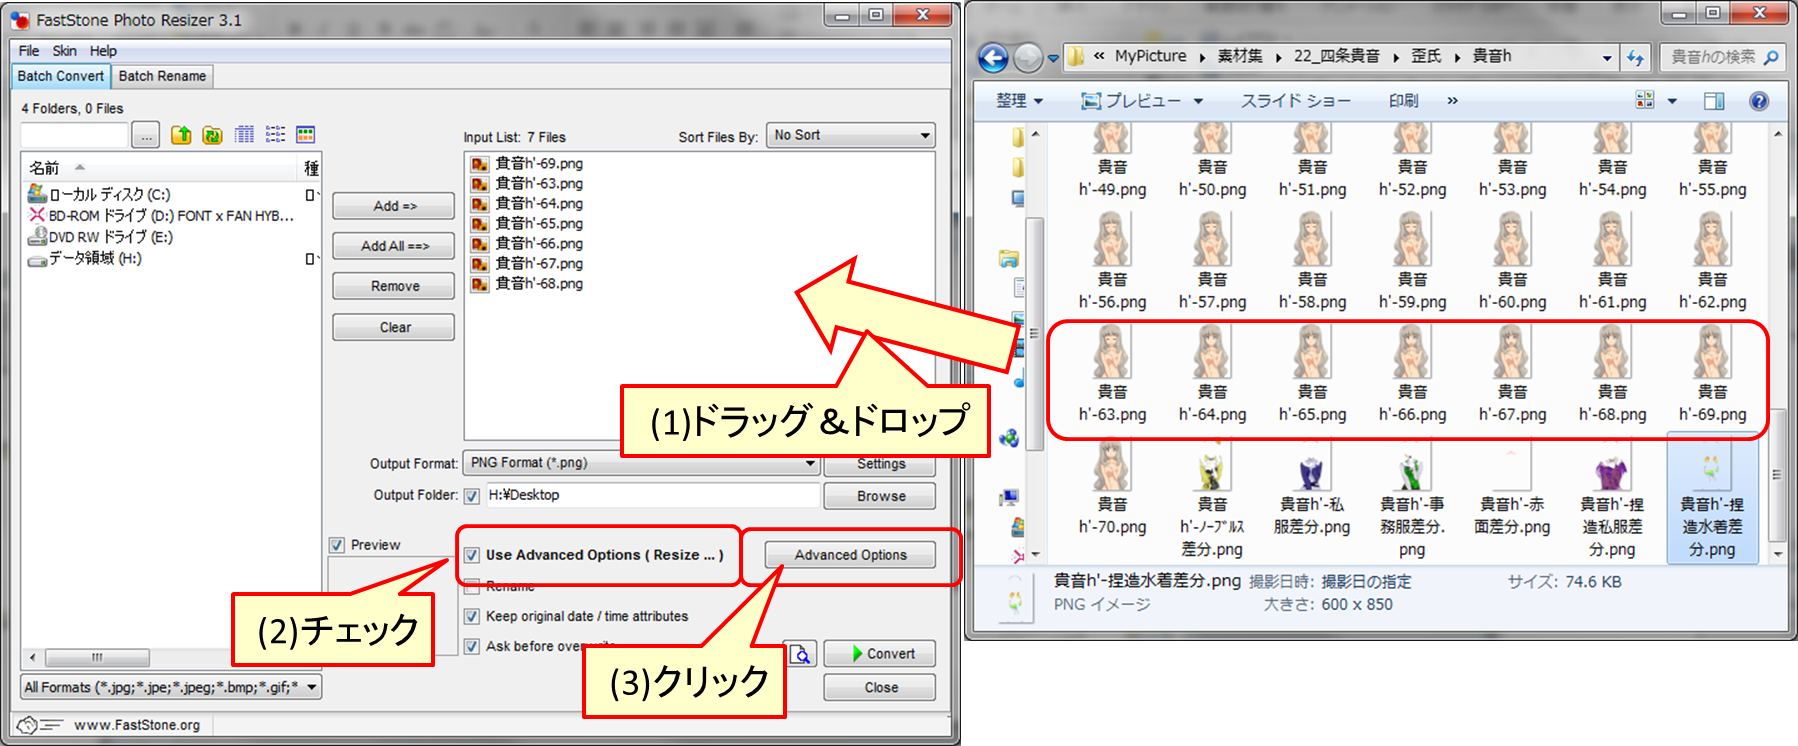Refresh the Explorer address bar
The width and height of the screenshot is (1798, 746).
pyautogui.click(x=1635, y=57)
